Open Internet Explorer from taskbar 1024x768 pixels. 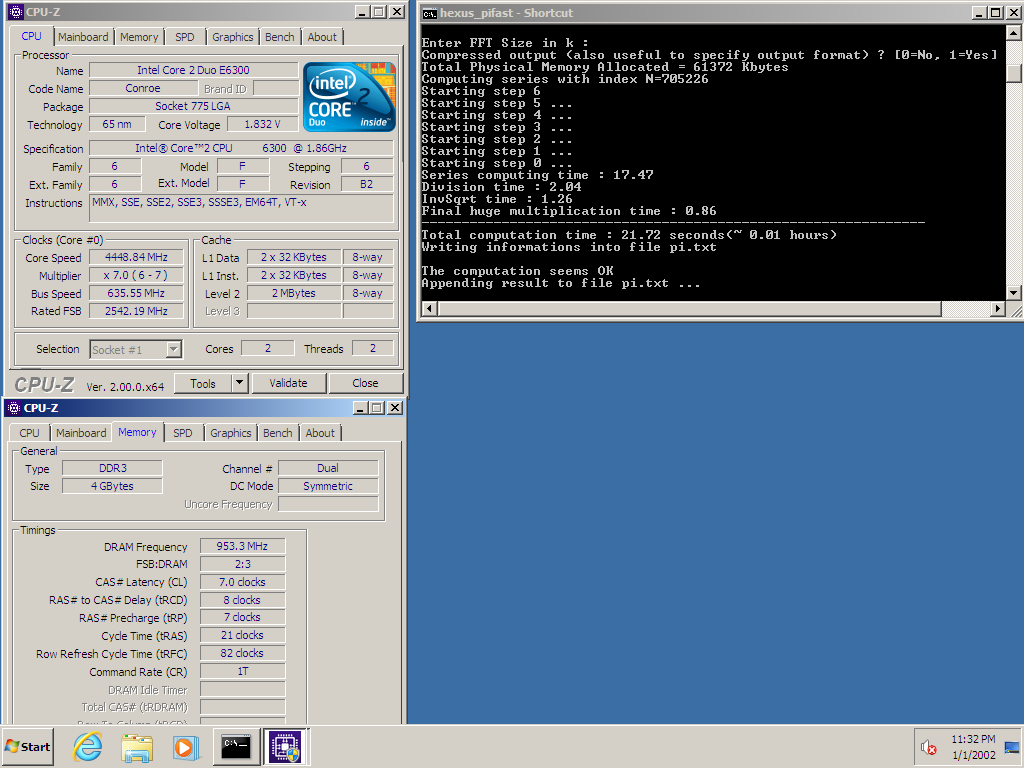click(88, 746)
